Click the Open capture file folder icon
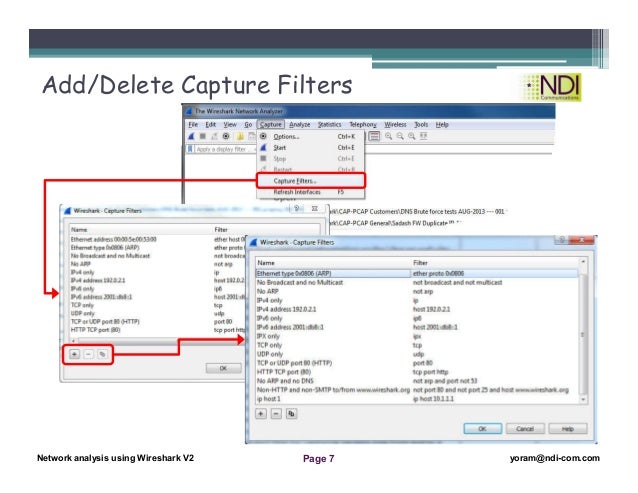The height and width of the screenshot is (493, 638). 240,136
